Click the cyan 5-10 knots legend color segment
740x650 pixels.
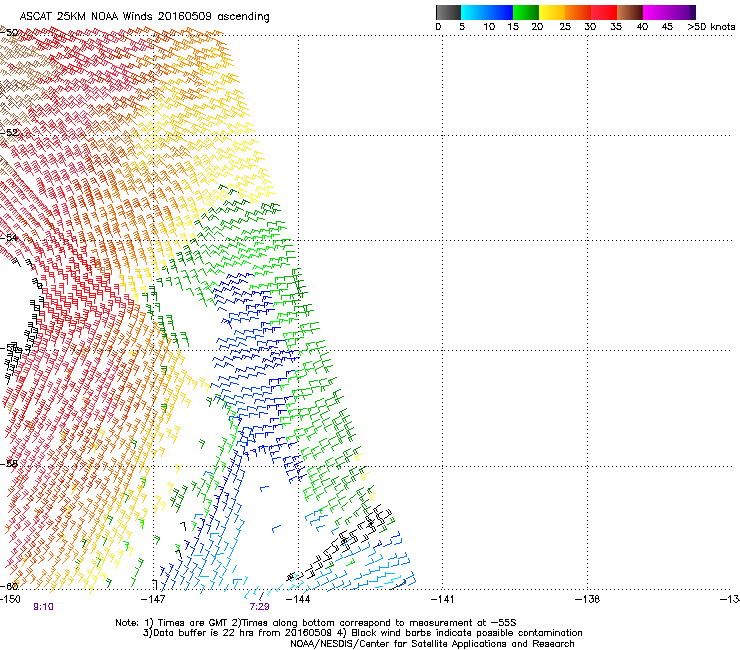(474, 12)
